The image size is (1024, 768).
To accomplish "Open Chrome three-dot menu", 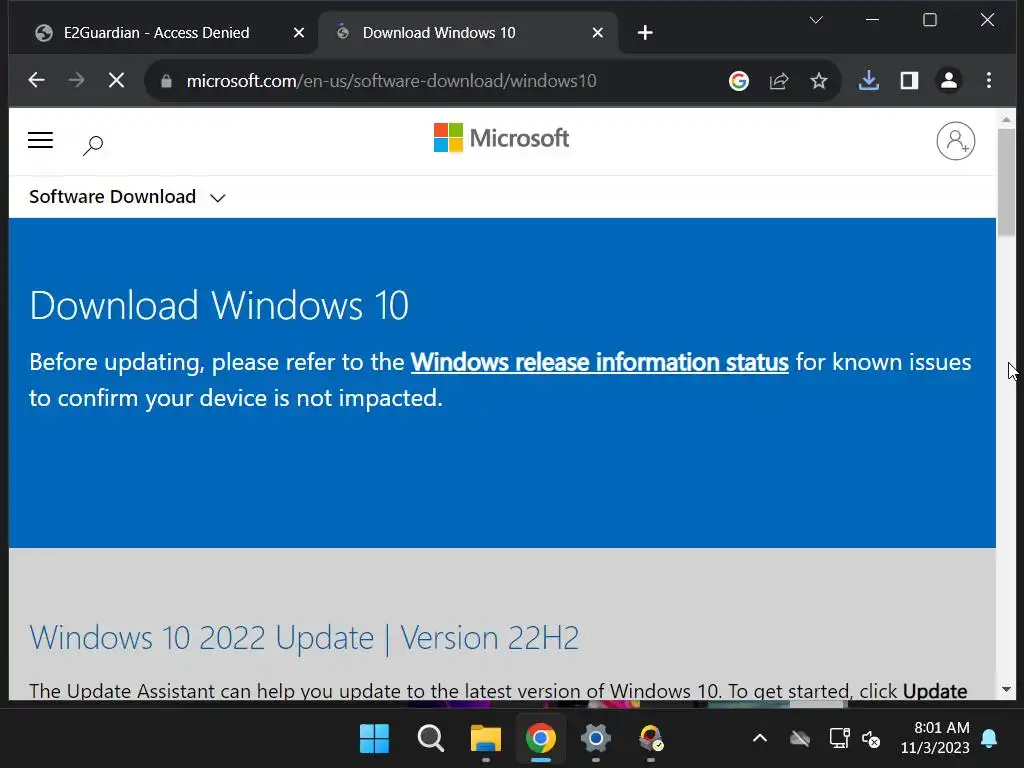I will (x=989, y=80).
